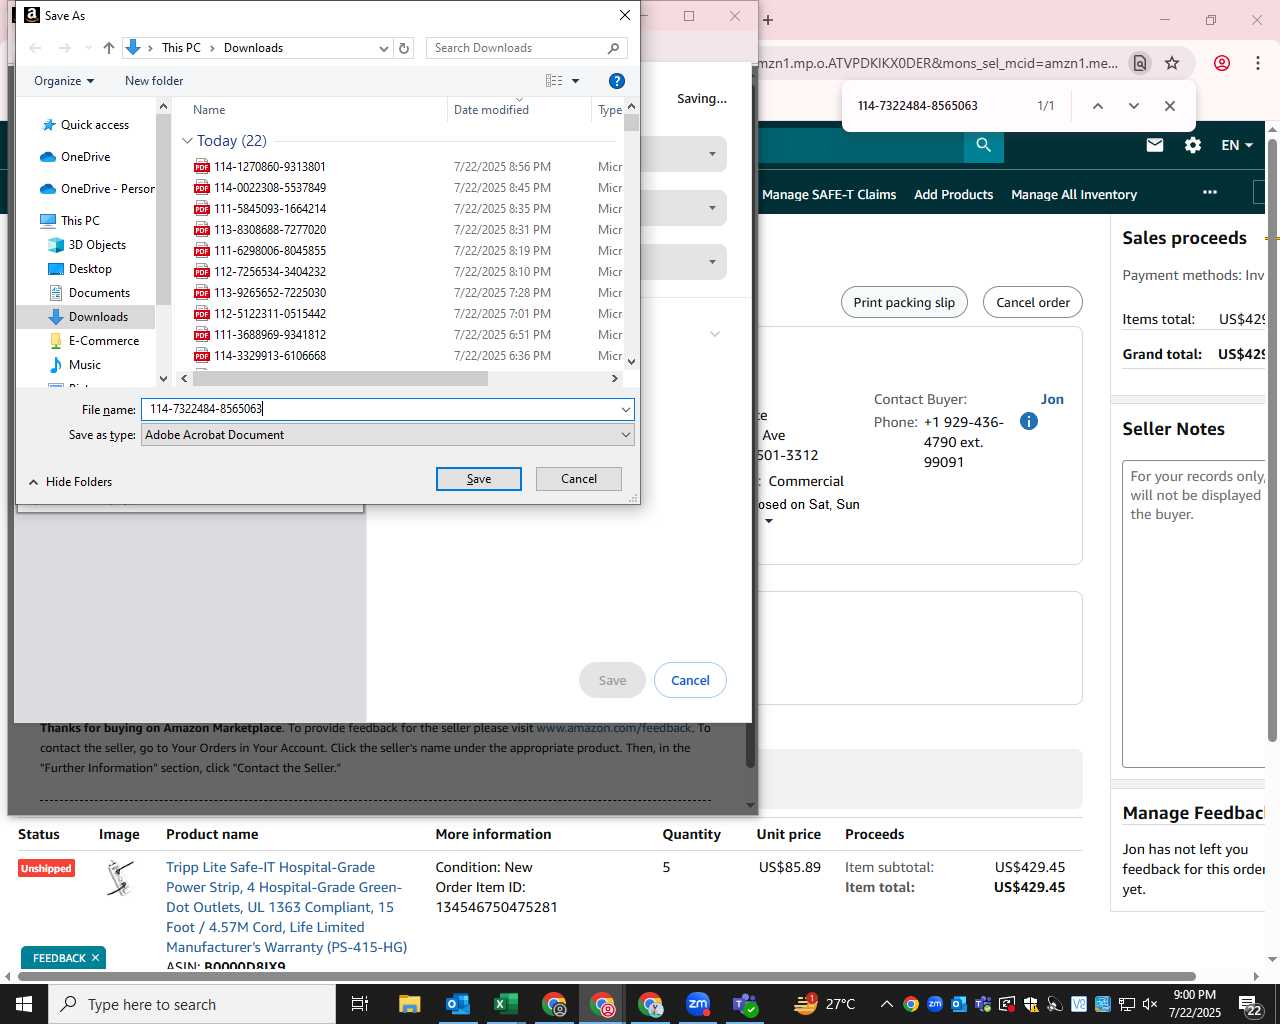Viewport: 1280px width, 1024px height.
Task: Open Manage All Inventory menu item
Action: 1074,195
